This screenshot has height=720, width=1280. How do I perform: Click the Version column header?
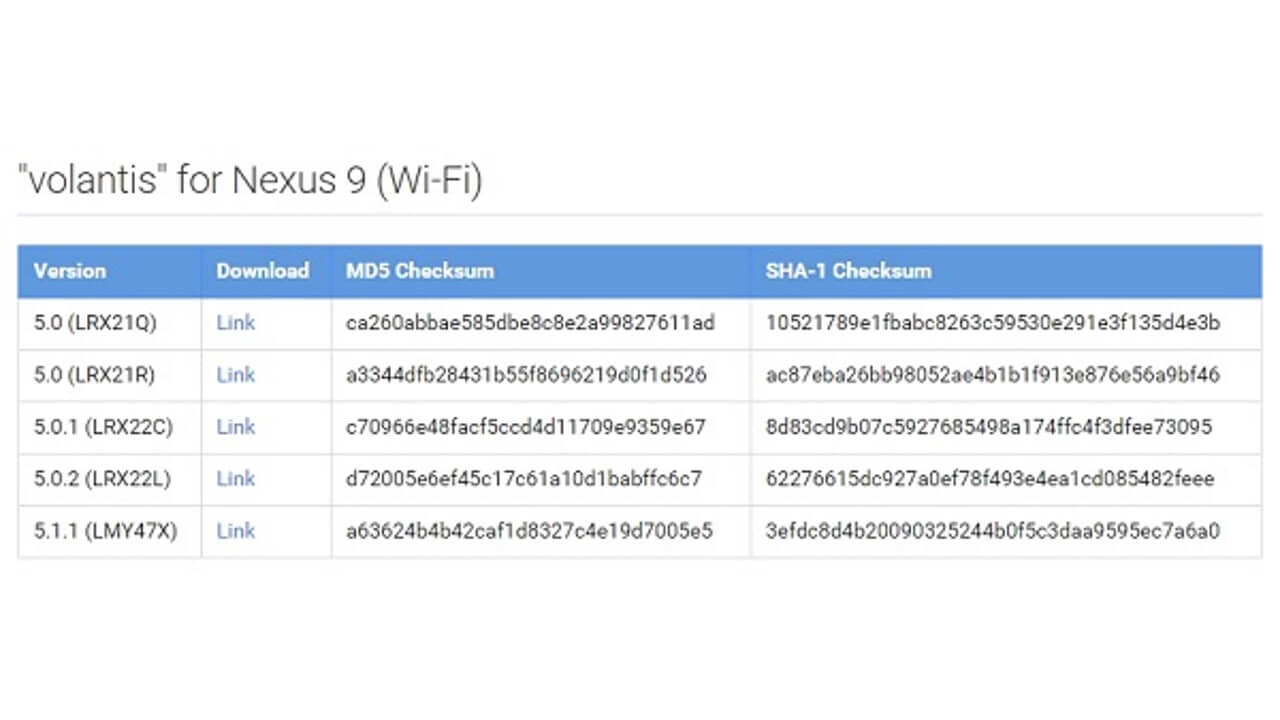click(x=70, y=271)
